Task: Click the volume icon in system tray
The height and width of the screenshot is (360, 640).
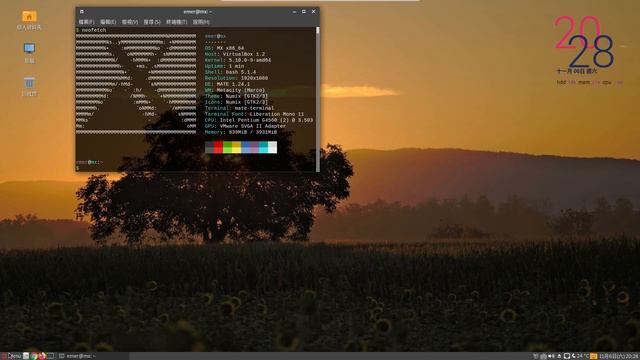Action: coord(551,356)
